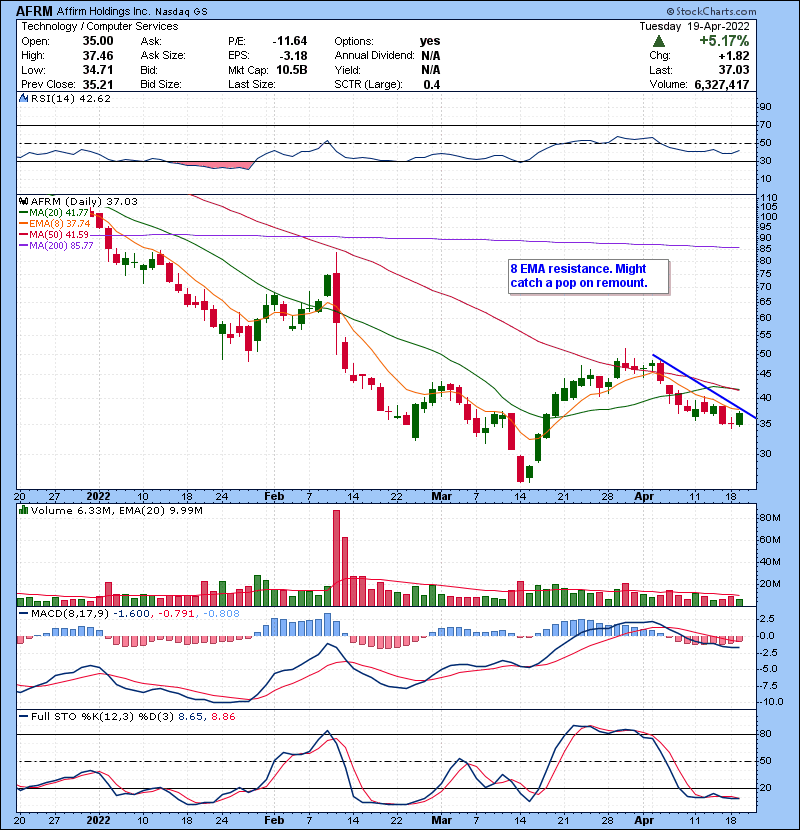Image resolution: width=800 pixels, height=830 pixels.
Task: Click the P/E value -11.64
Action: [290, 41]
